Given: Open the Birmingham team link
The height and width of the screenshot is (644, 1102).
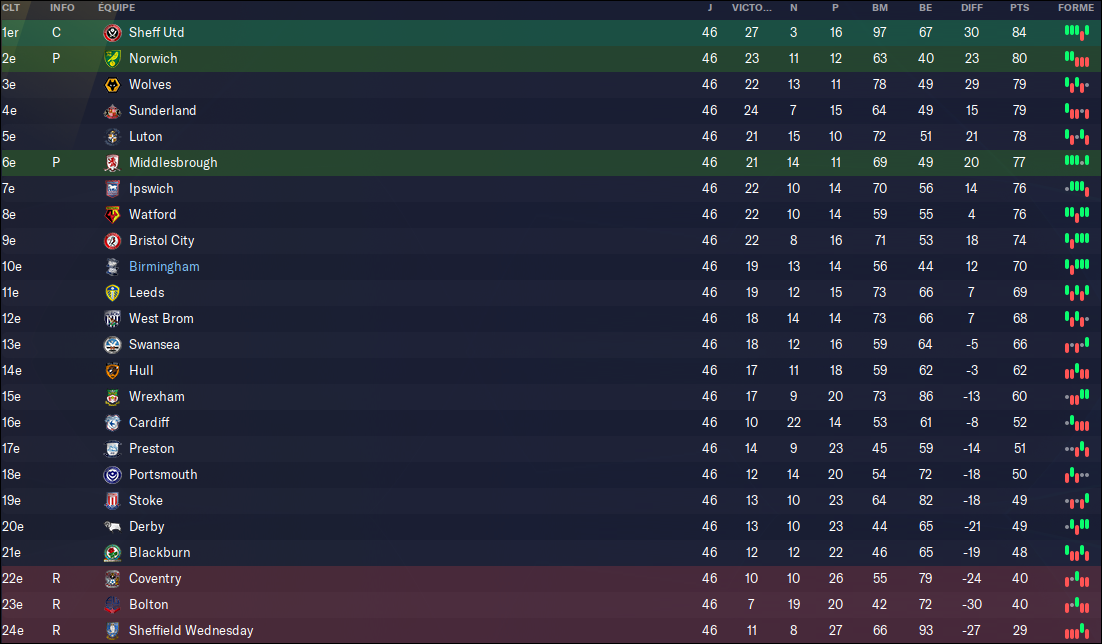Looking at the screenshot, I should pos(164,266).
